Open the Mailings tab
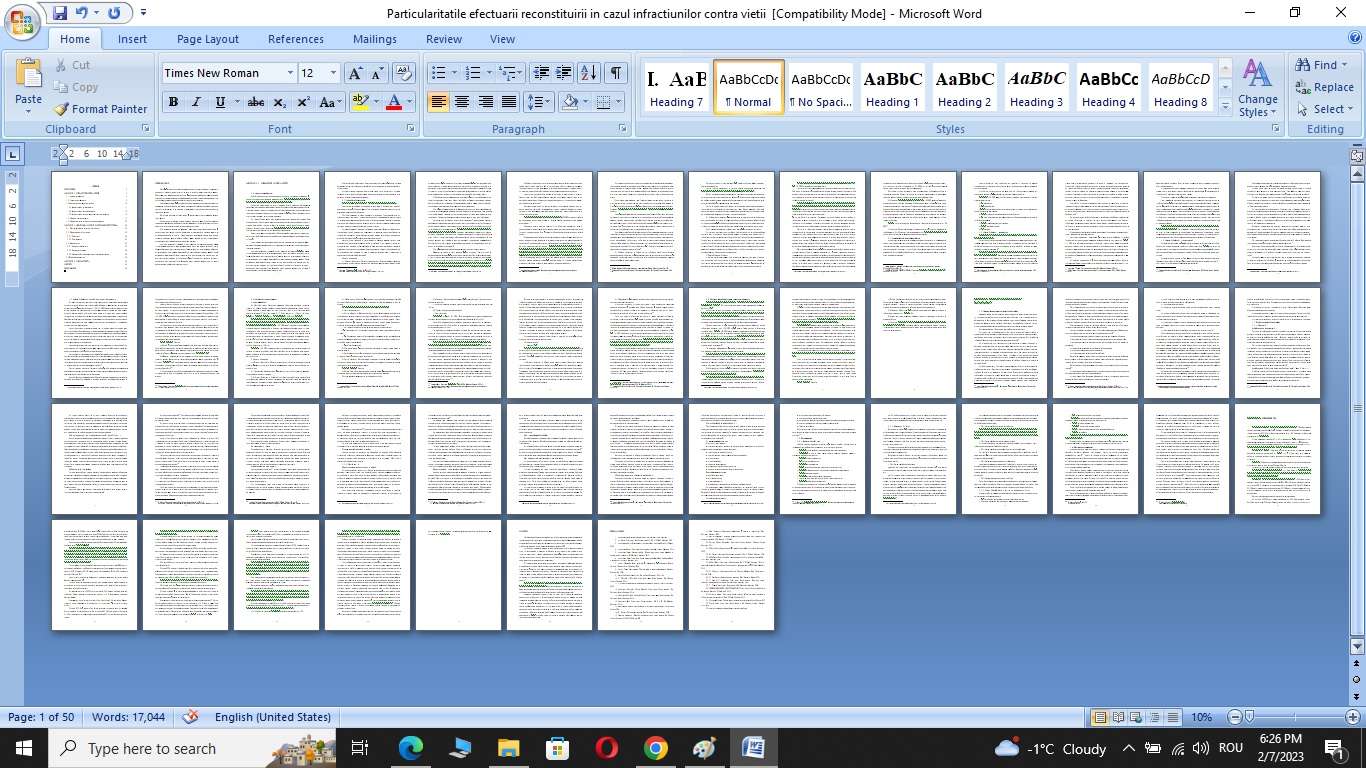The image size is (1366, 768). (374, 39)
